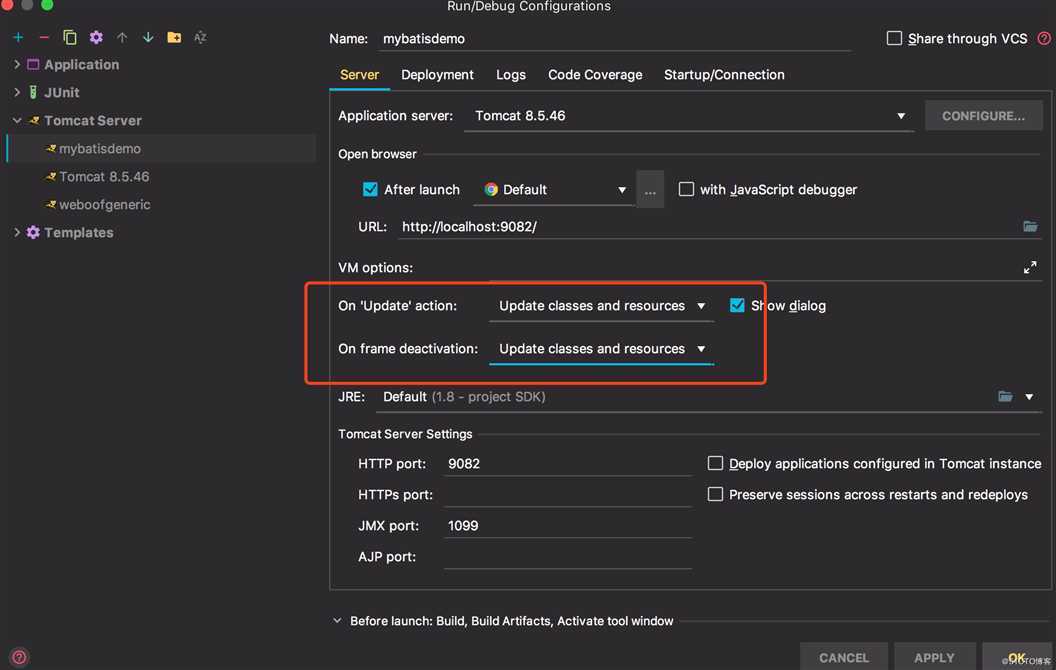Copy the selected configuration
The width and height of the screenshot is (1056, 670).
[69, 37]
